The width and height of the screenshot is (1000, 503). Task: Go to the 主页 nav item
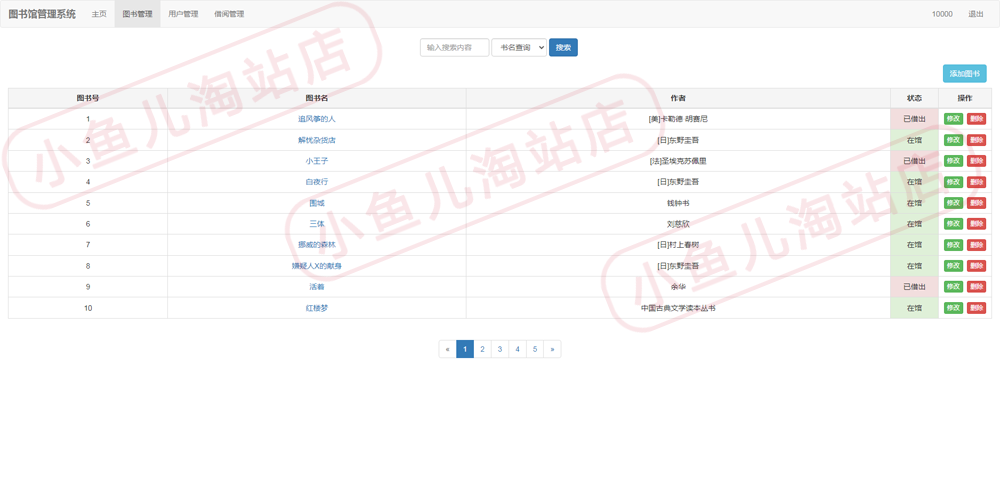coord(99,14)
